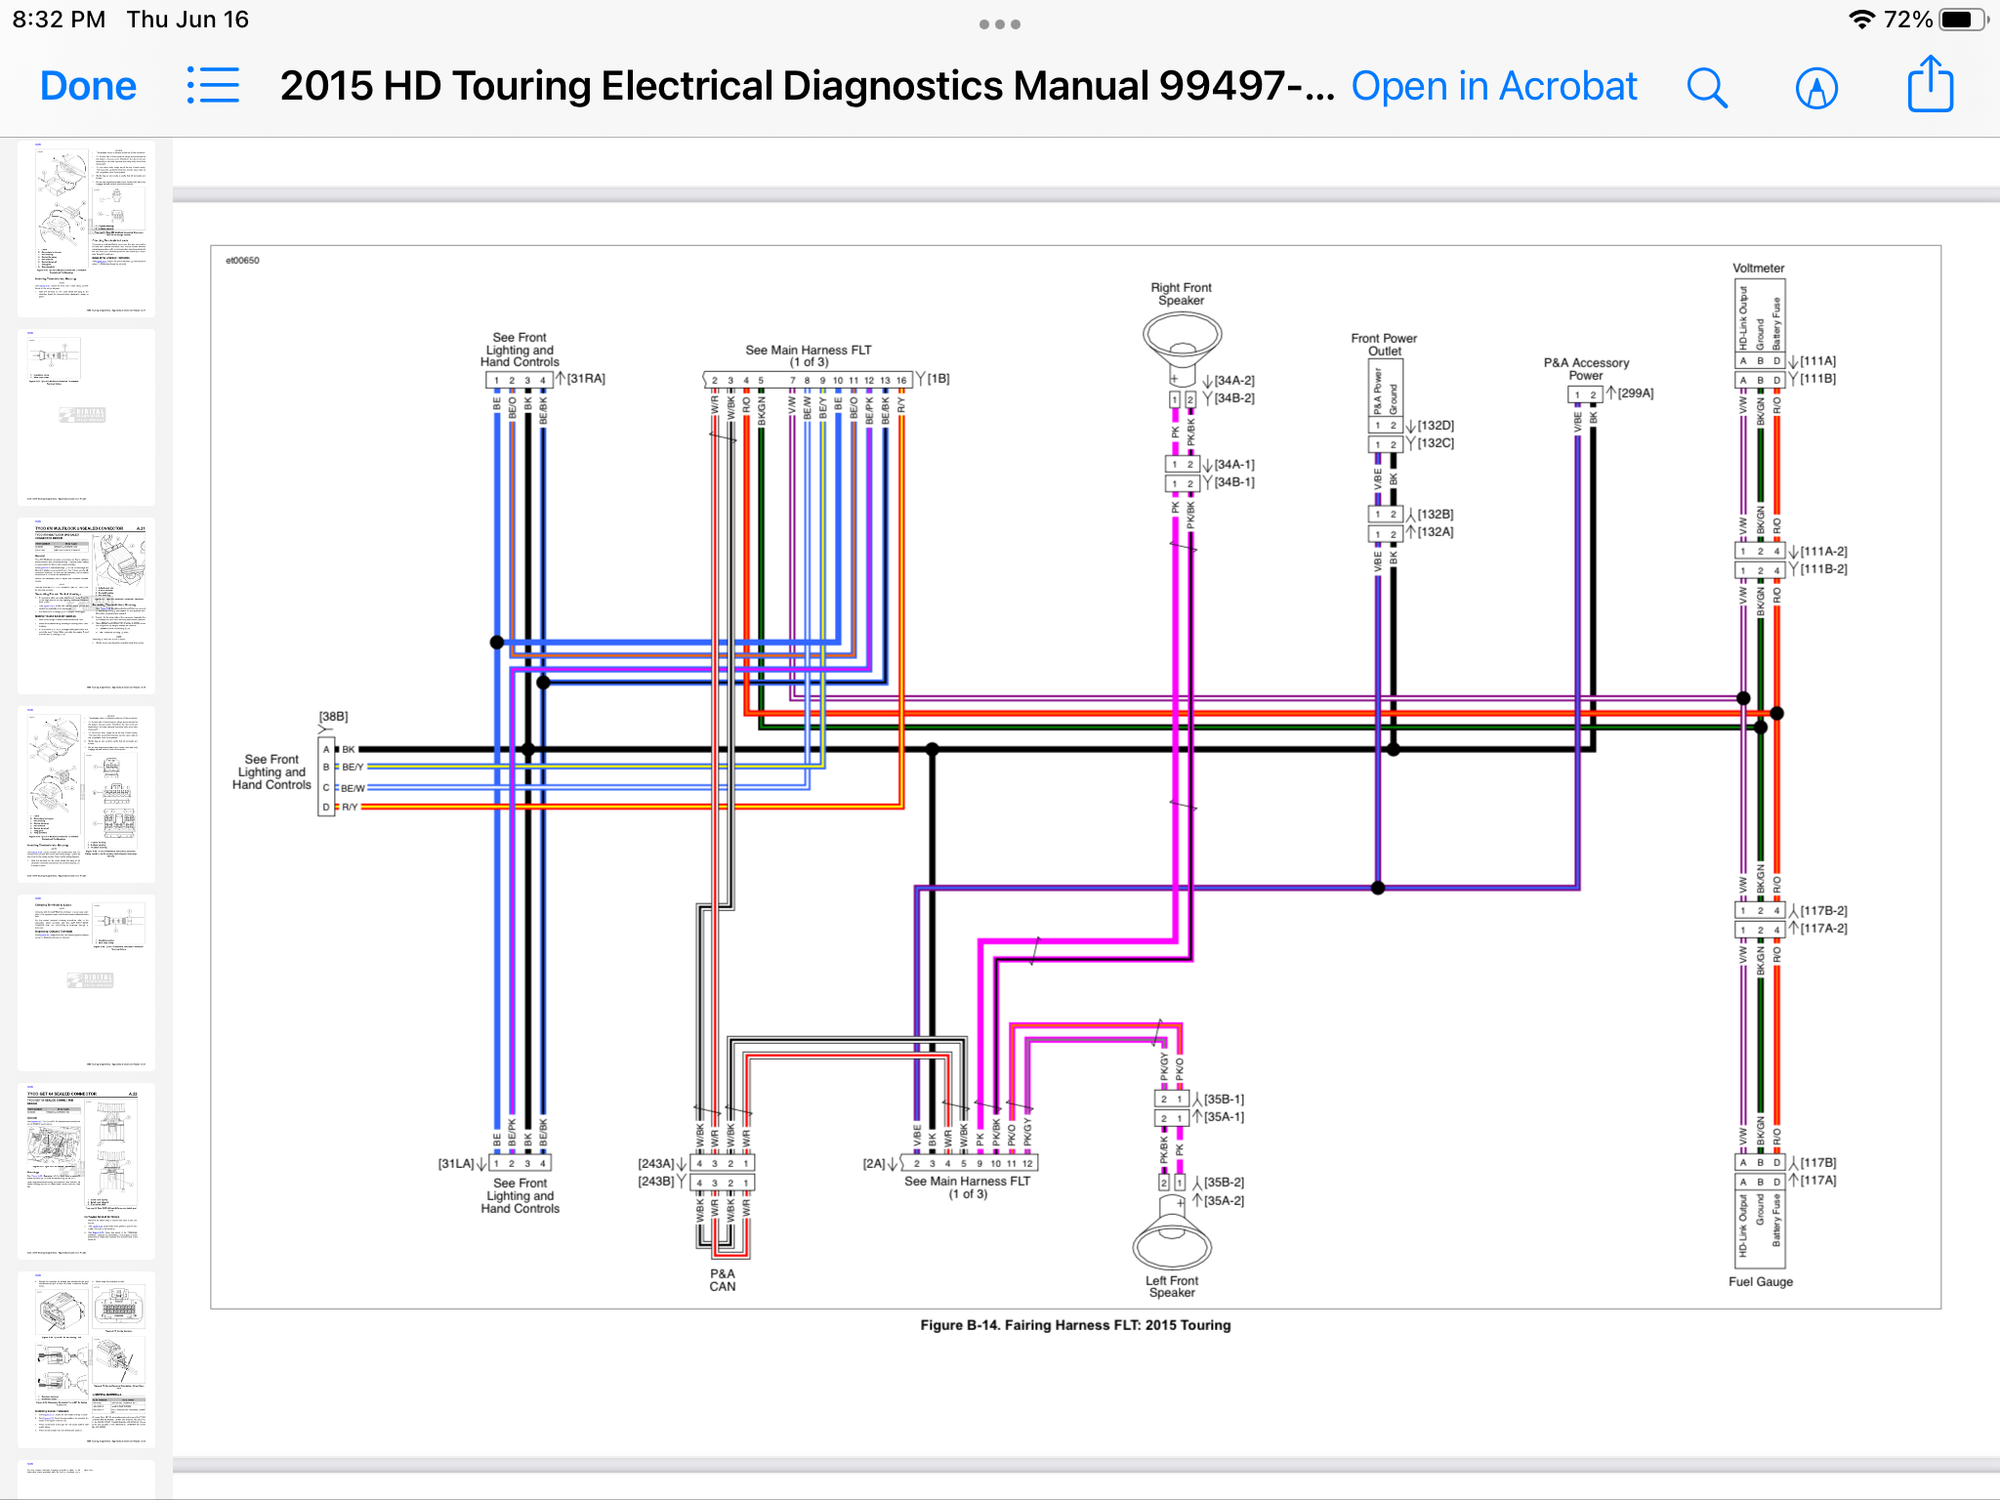Enable Markup annotation mode with pencil icon
The image size is (2000, 1500).
tap(1817, 87)
